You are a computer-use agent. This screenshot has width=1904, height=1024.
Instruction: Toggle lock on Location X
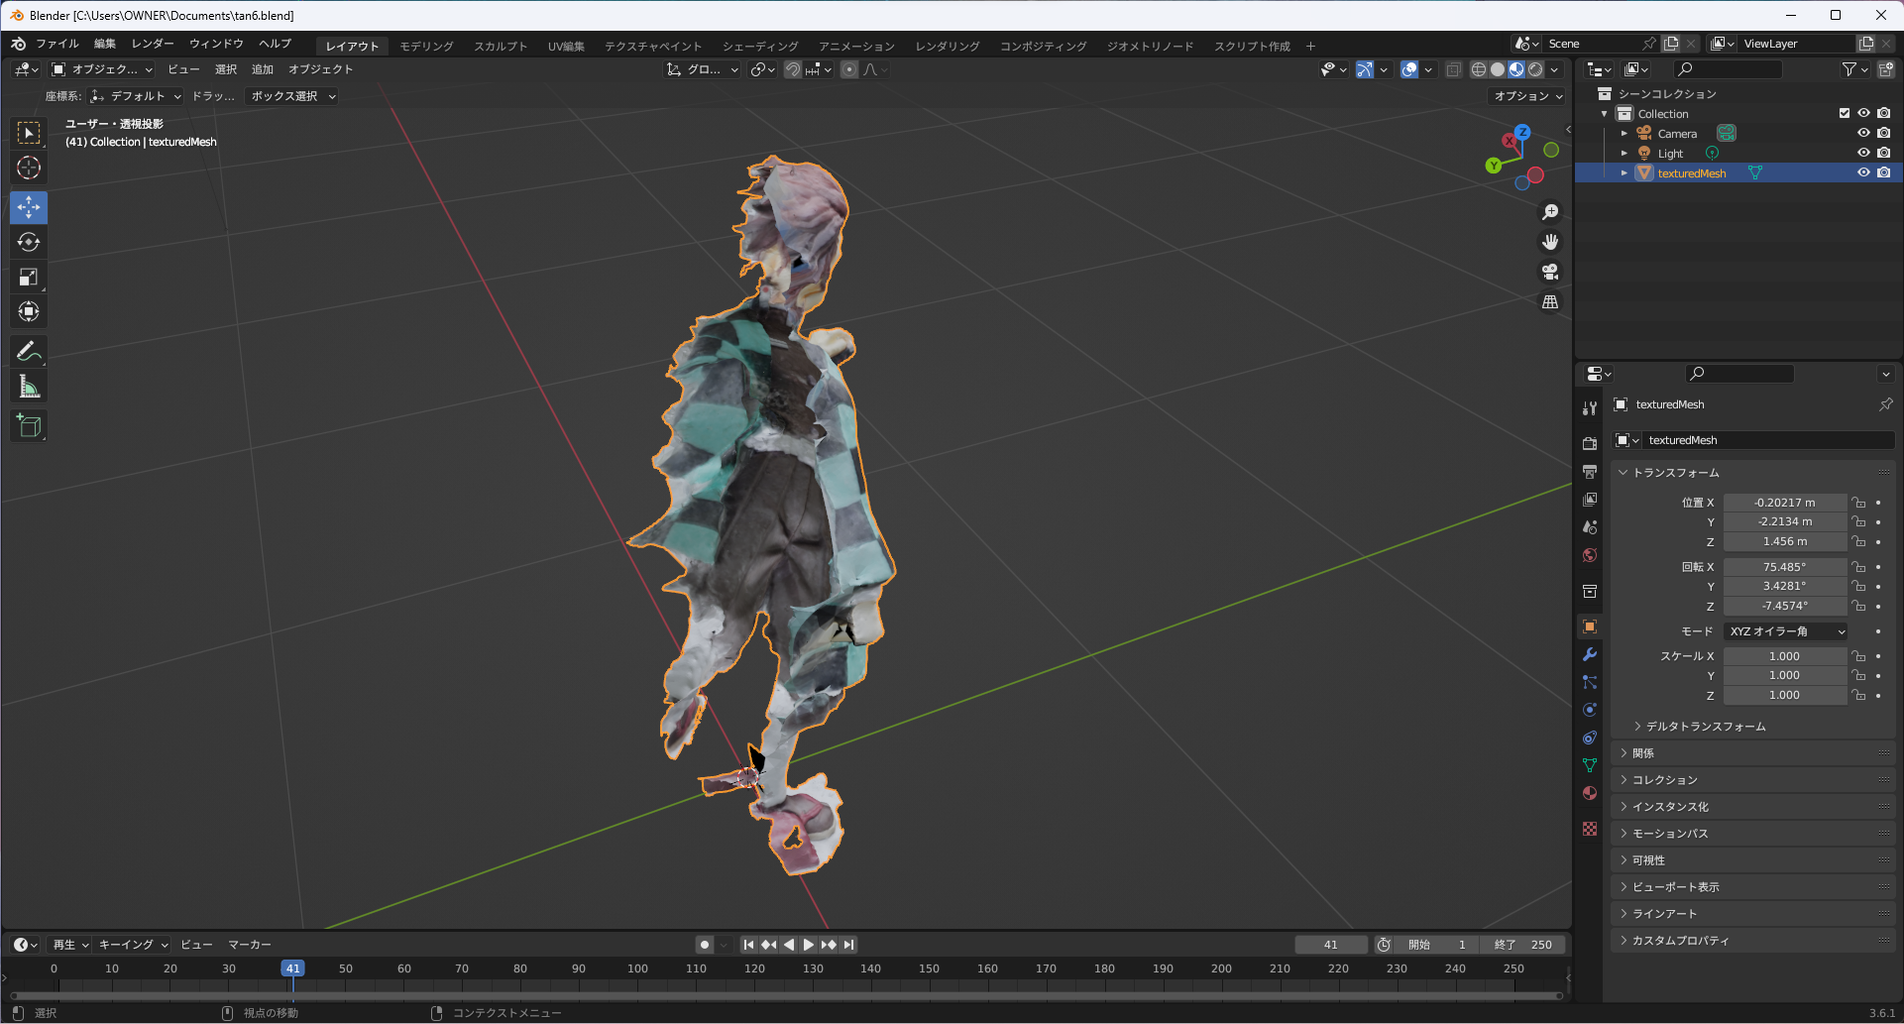[1858, 502]
